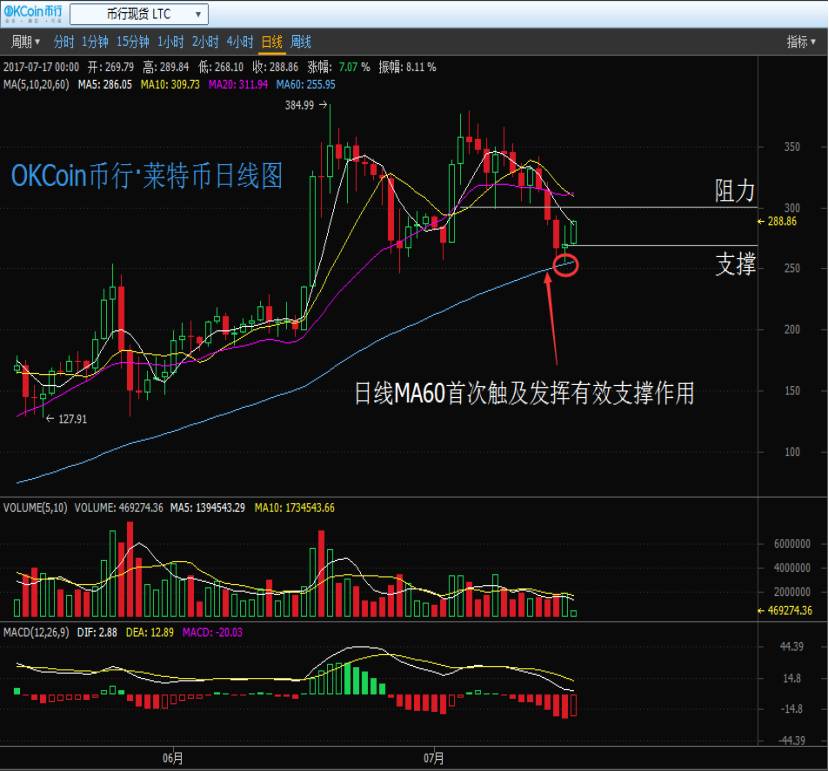Select the 15分钟 timeframe tab

point(133,42)
